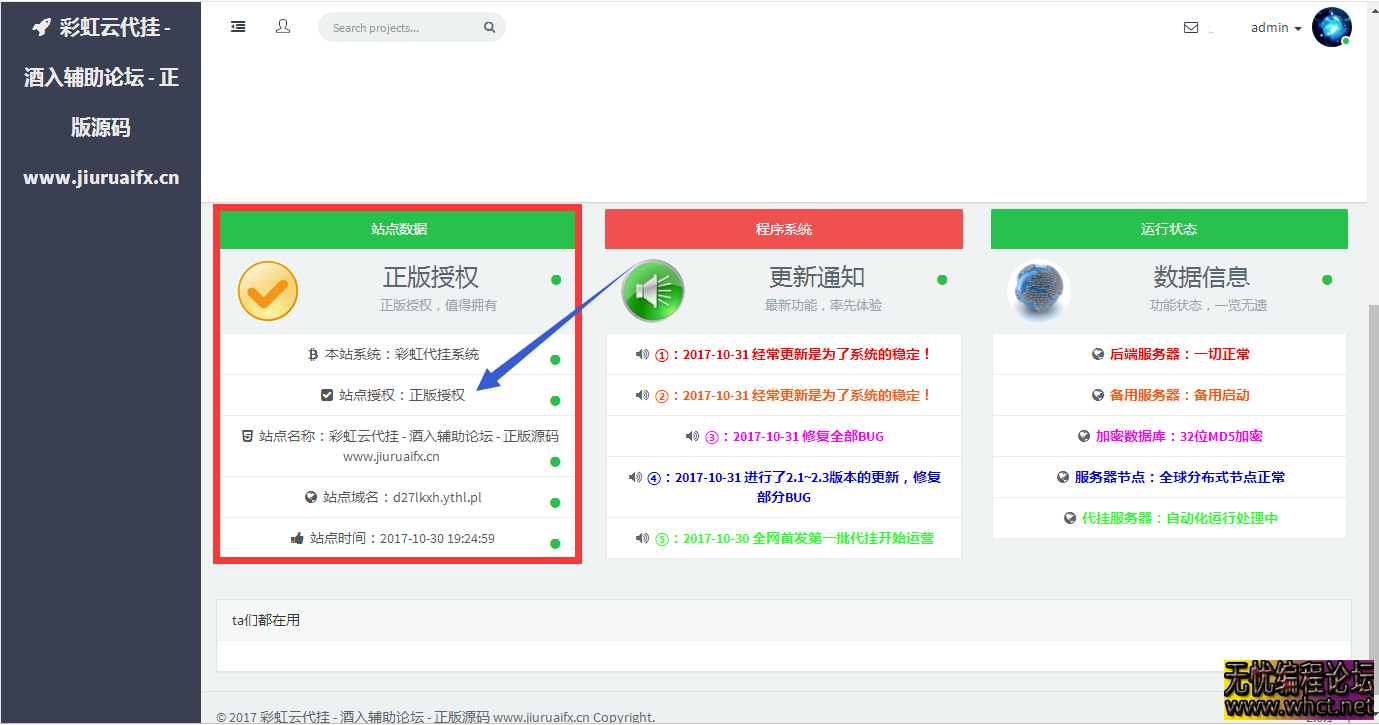Click the globe icon beside 代挂服务器
This screenshot has height=725, width=1379.
click(1070, 518)
